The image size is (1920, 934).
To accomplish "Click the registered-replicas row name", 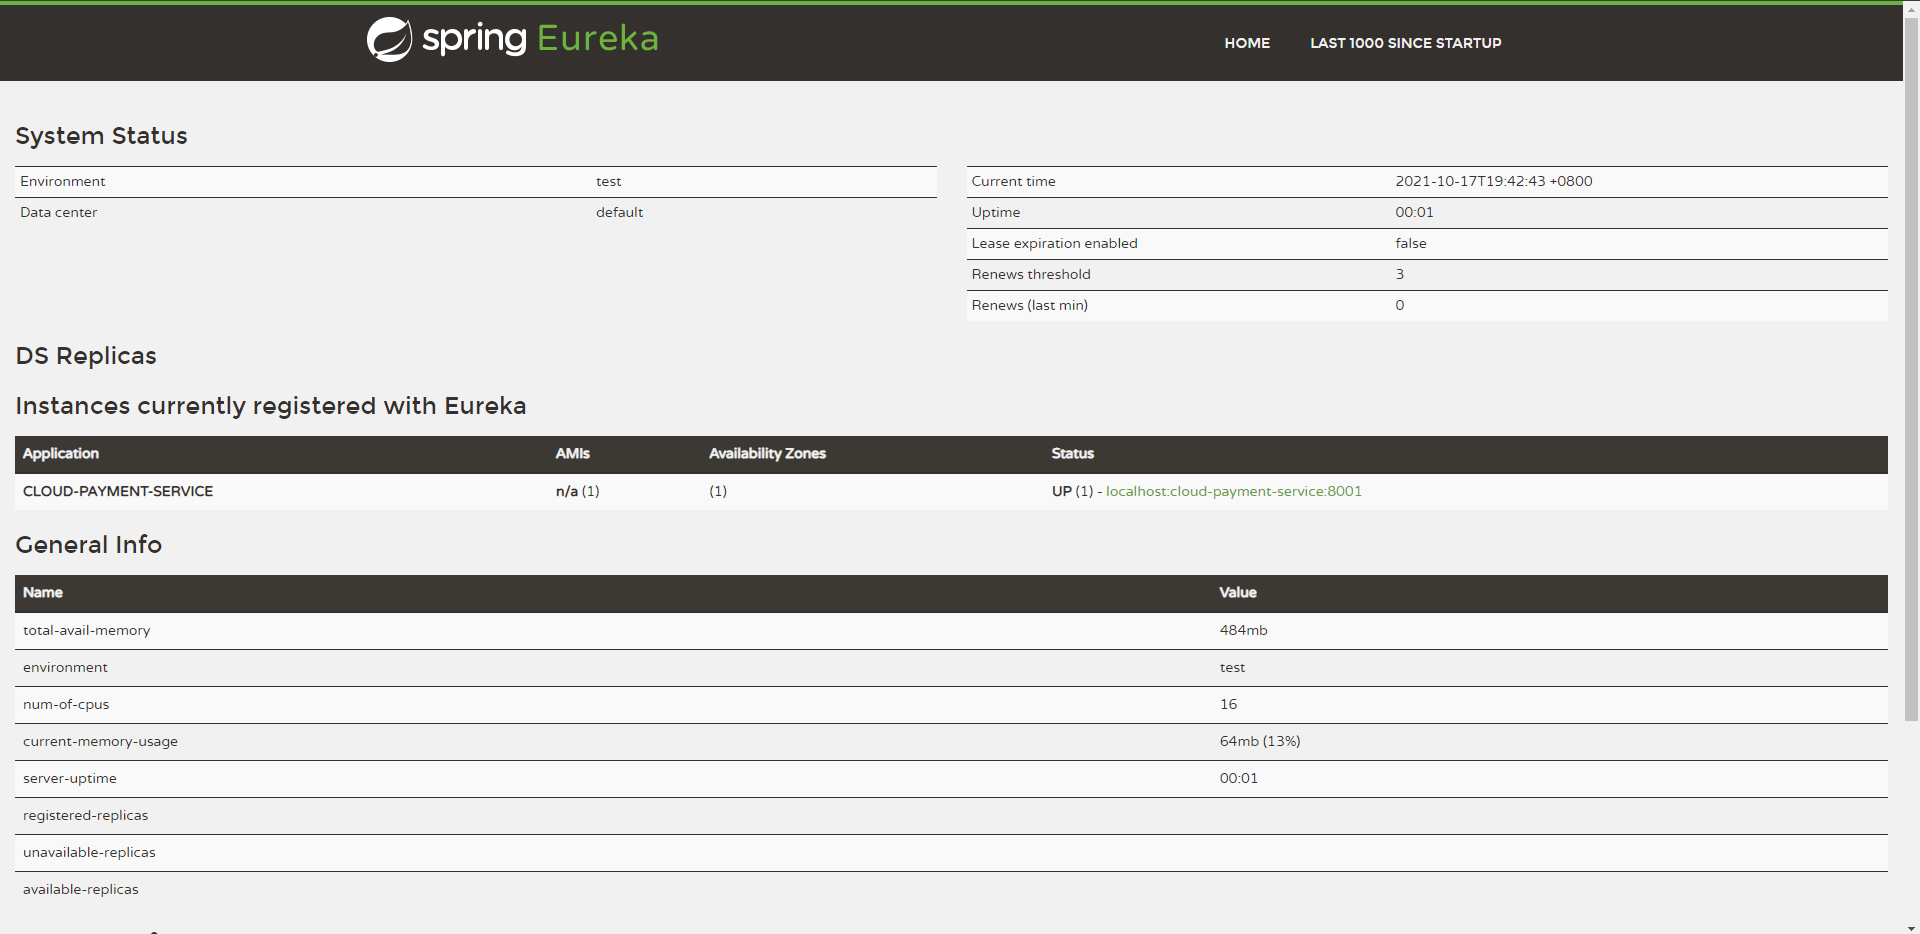I will click(x=86, y=815).
